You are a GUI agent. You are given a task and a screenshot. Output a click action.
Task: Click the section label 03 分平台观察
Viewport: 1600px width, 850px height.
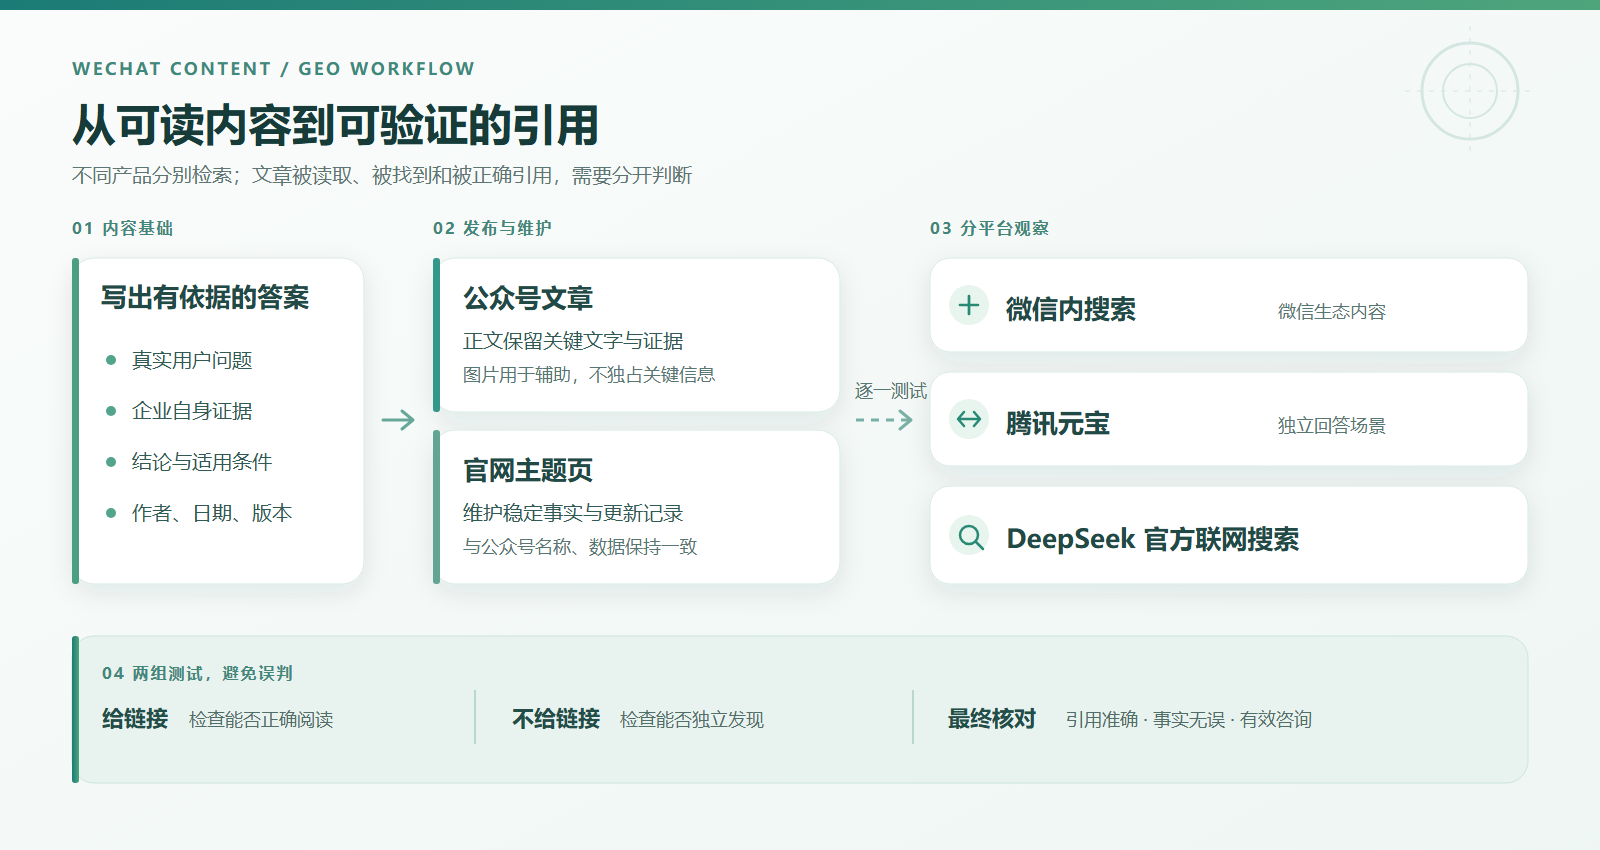[x=989, y=228]
